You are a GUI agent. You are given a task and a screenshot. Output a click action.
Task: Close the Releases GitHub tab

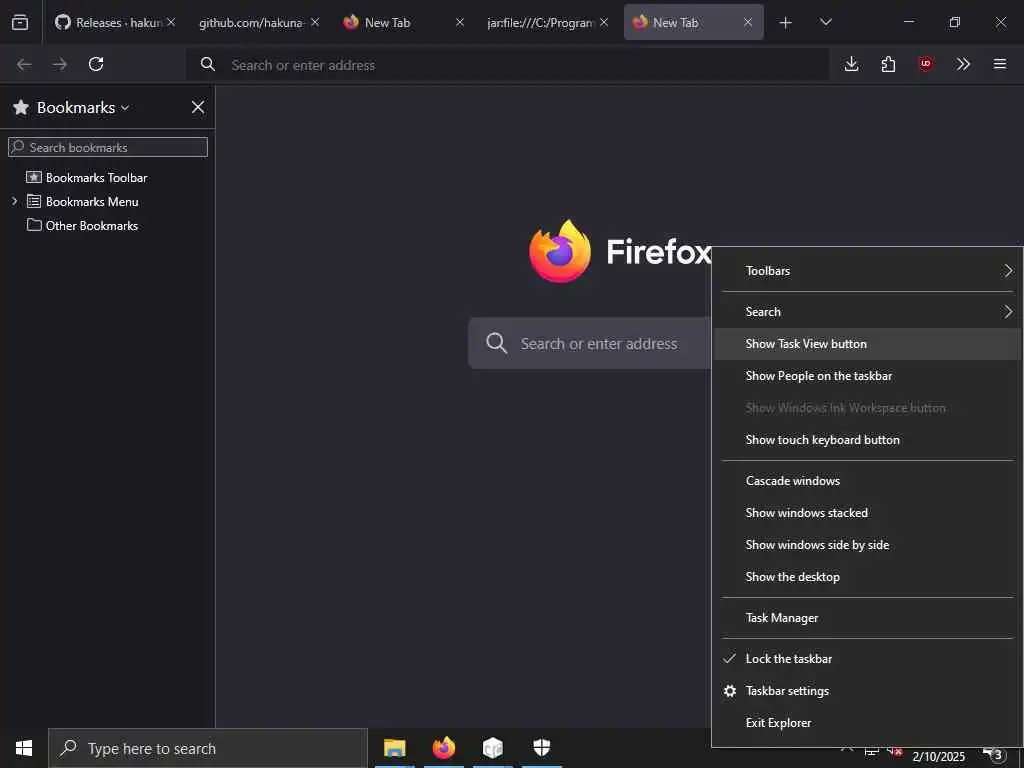(171, 22)
